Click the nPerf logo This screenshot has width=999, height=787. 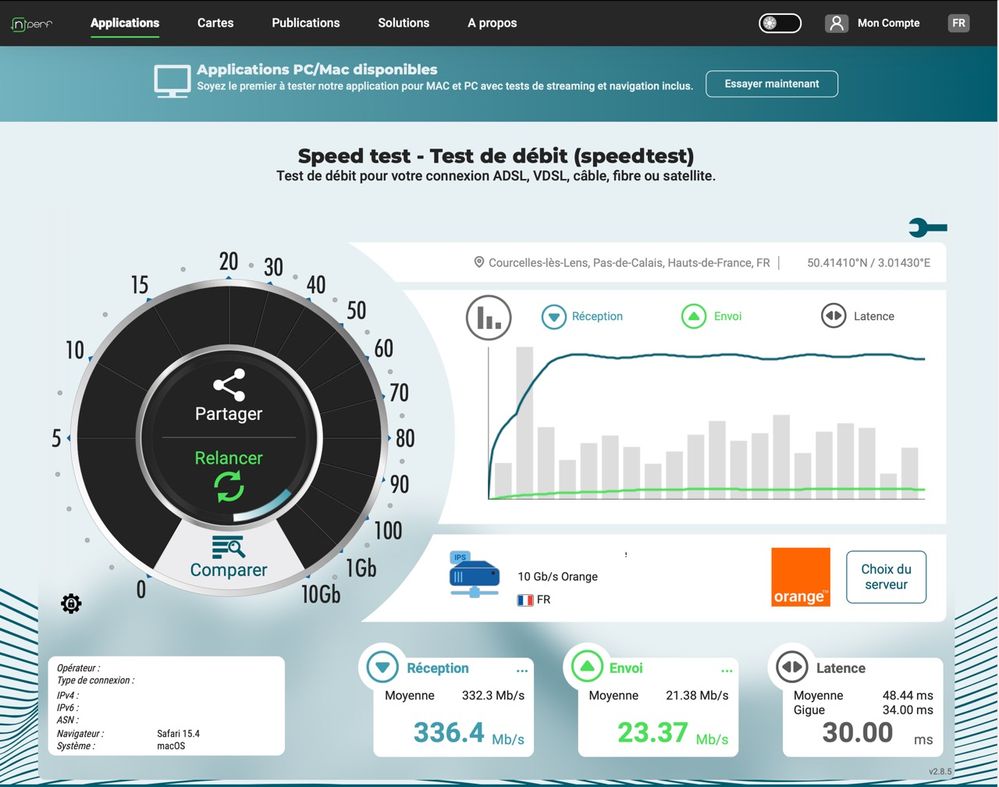click(31, 24)
